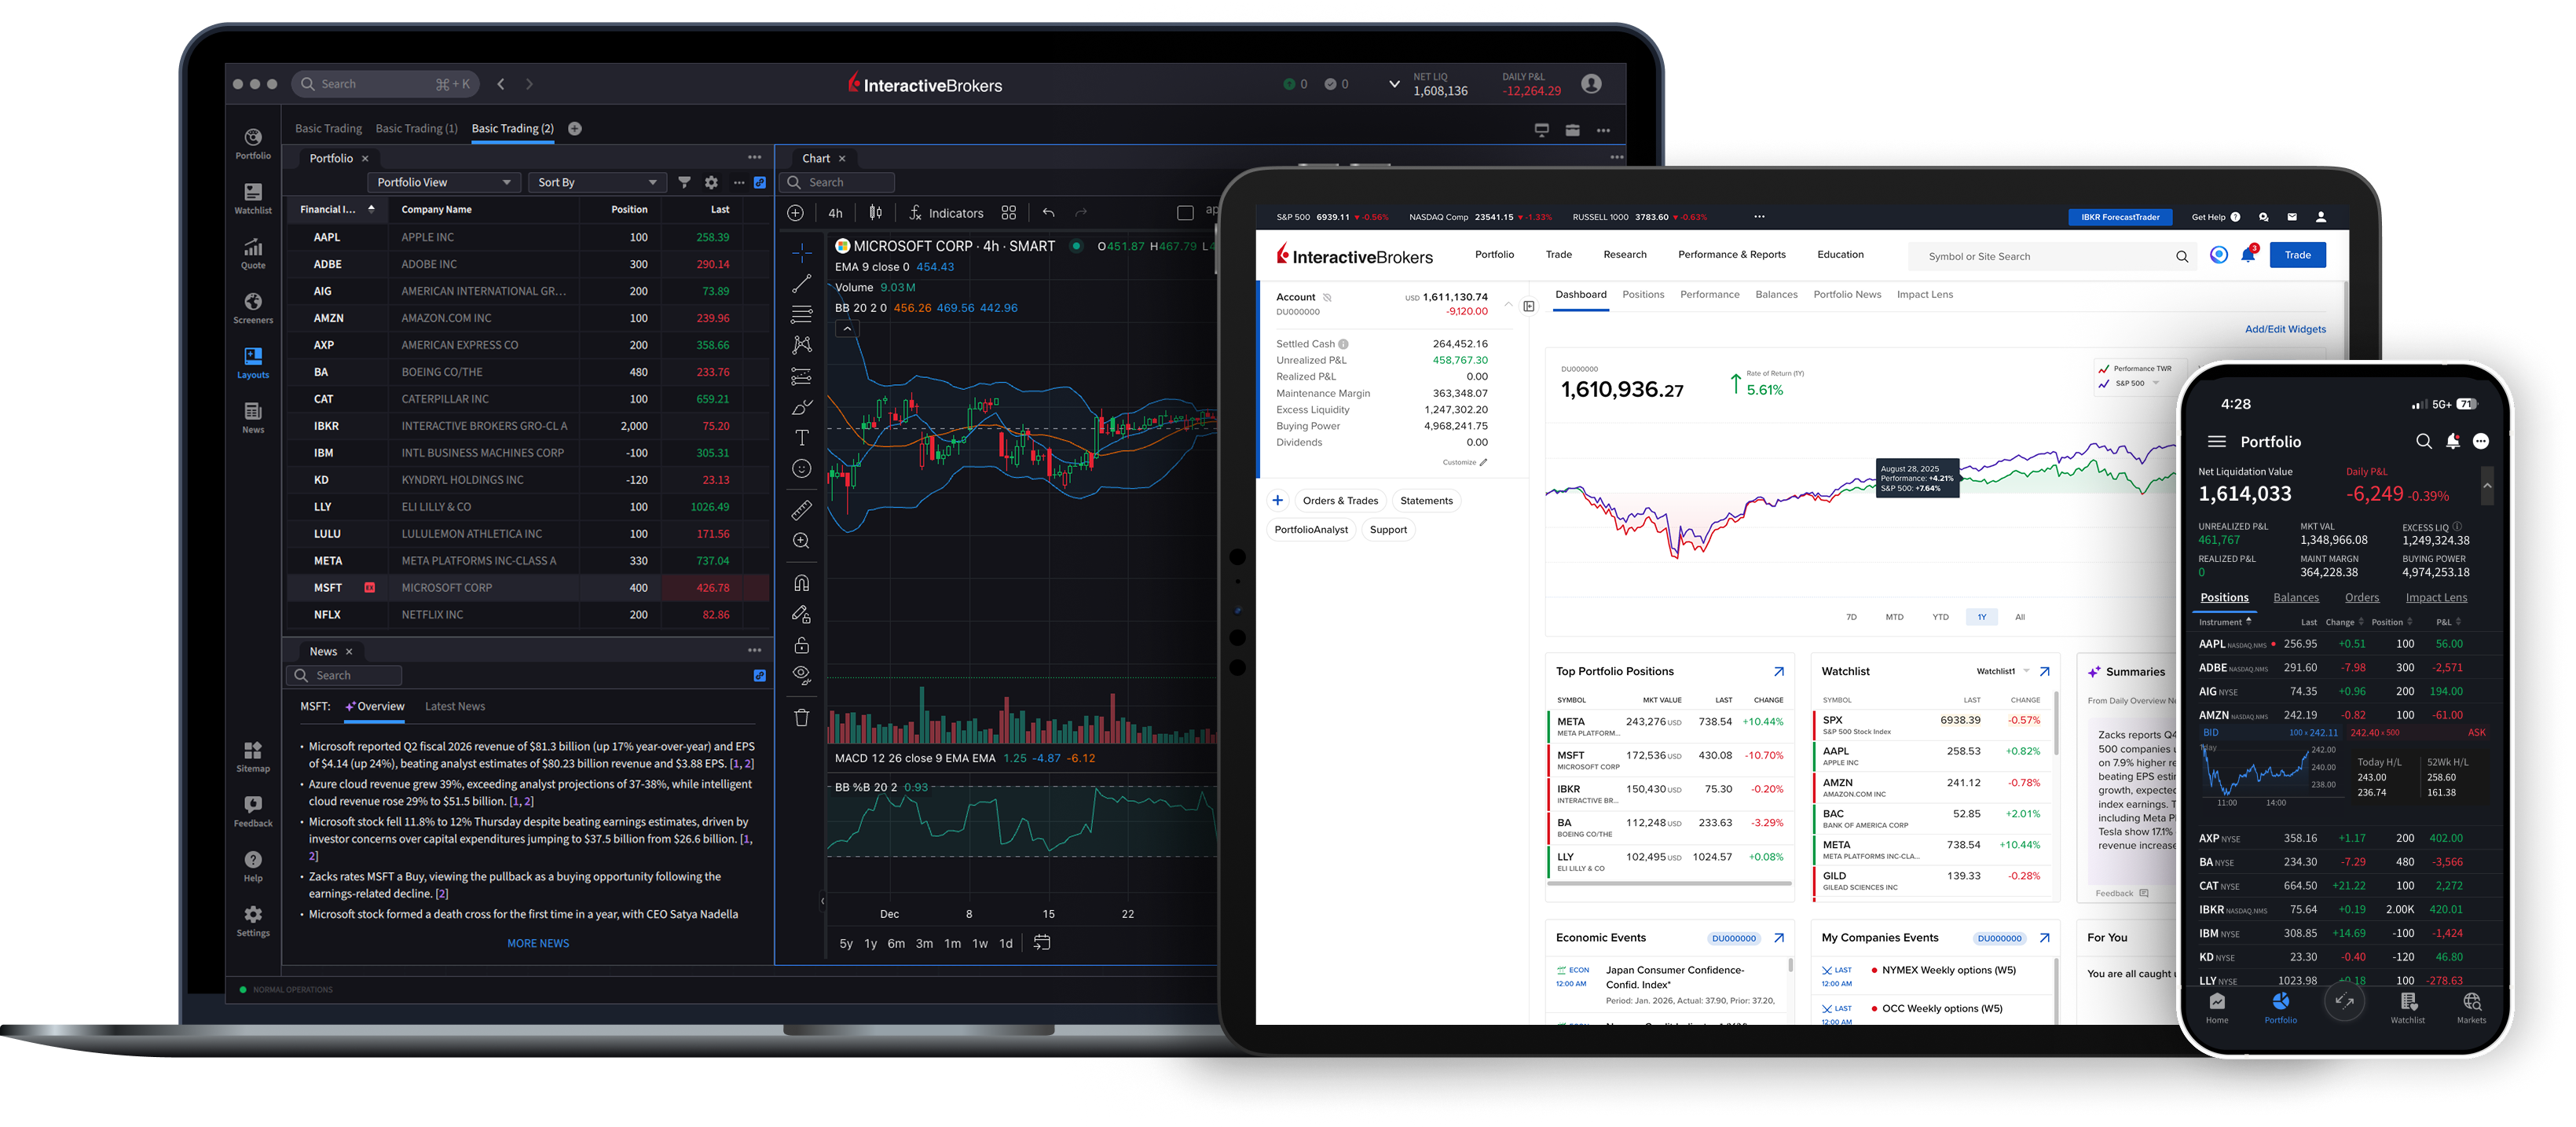Image resolution: width=2576 pixels, height=1127 pixels.
Task: Switch to the Latest News tab
Action: pyautogui.click(x=454, y=706)
